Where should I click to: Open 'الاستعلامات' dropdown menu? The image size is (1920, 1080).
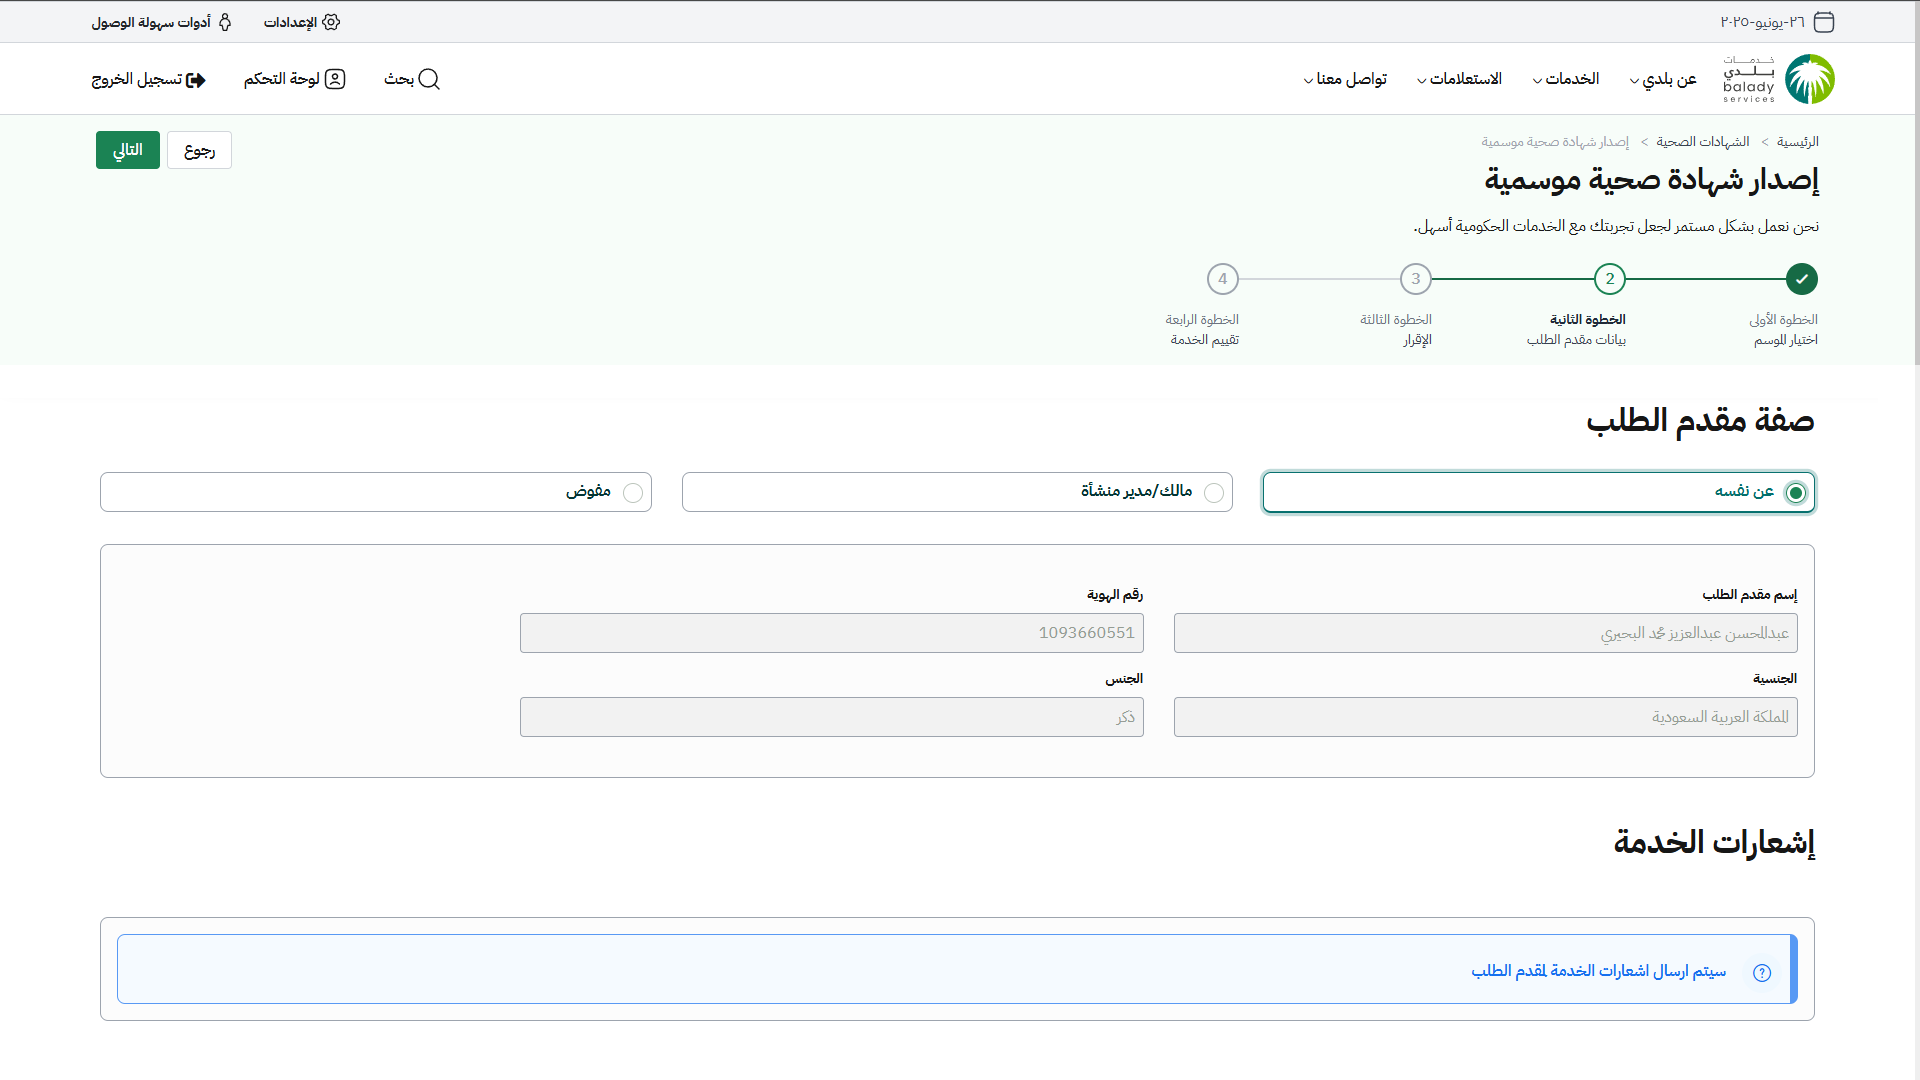point(1459,79)
